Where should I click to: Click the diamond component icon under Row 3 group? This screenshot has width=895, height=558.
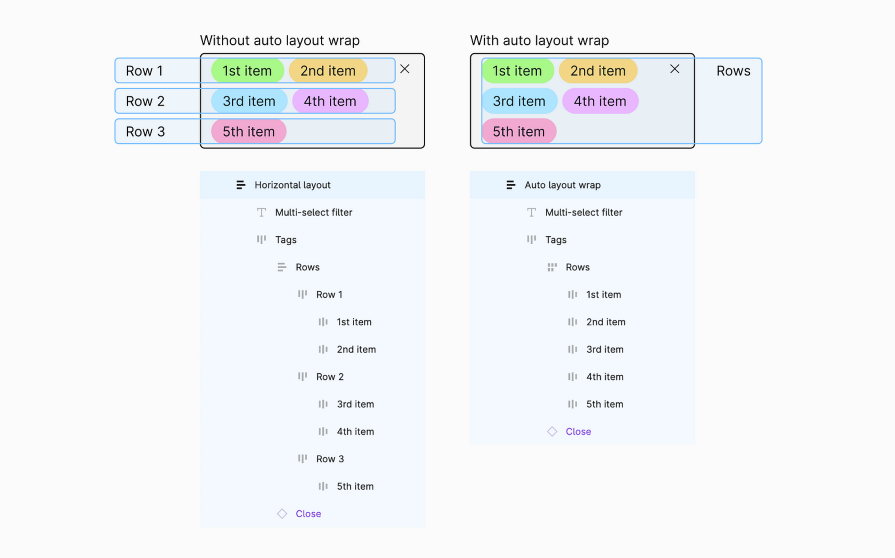(282, 514)
